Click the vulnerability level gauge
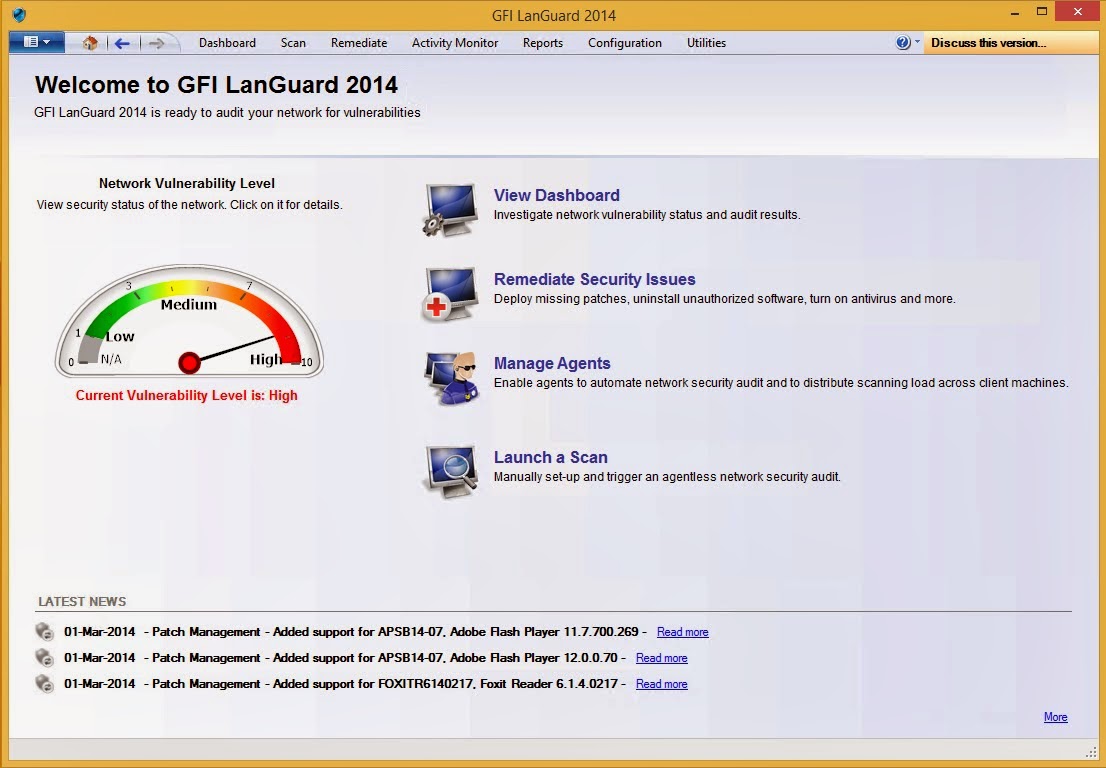Viewport: 1106px width, 768px height. coord(189,321)
